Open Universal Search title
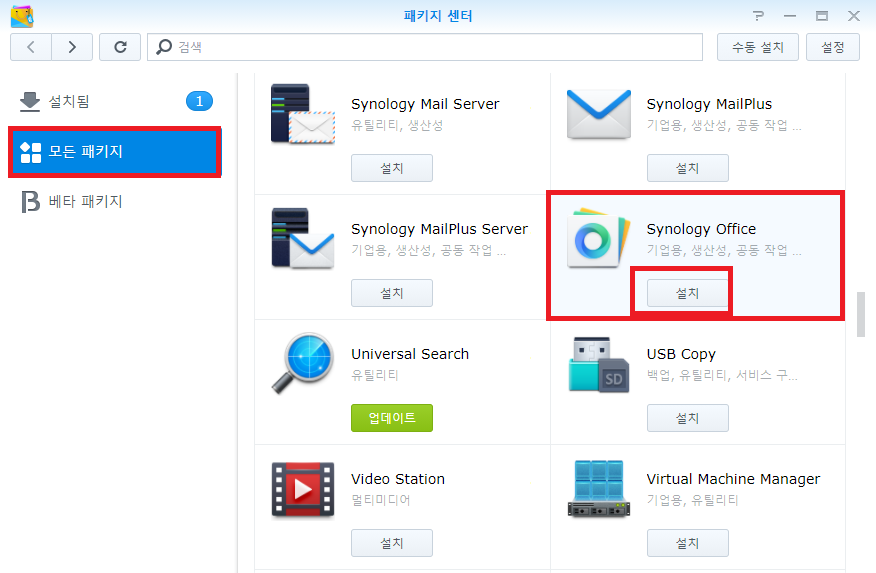Screen dimensions: 876x573 (410, 354)
